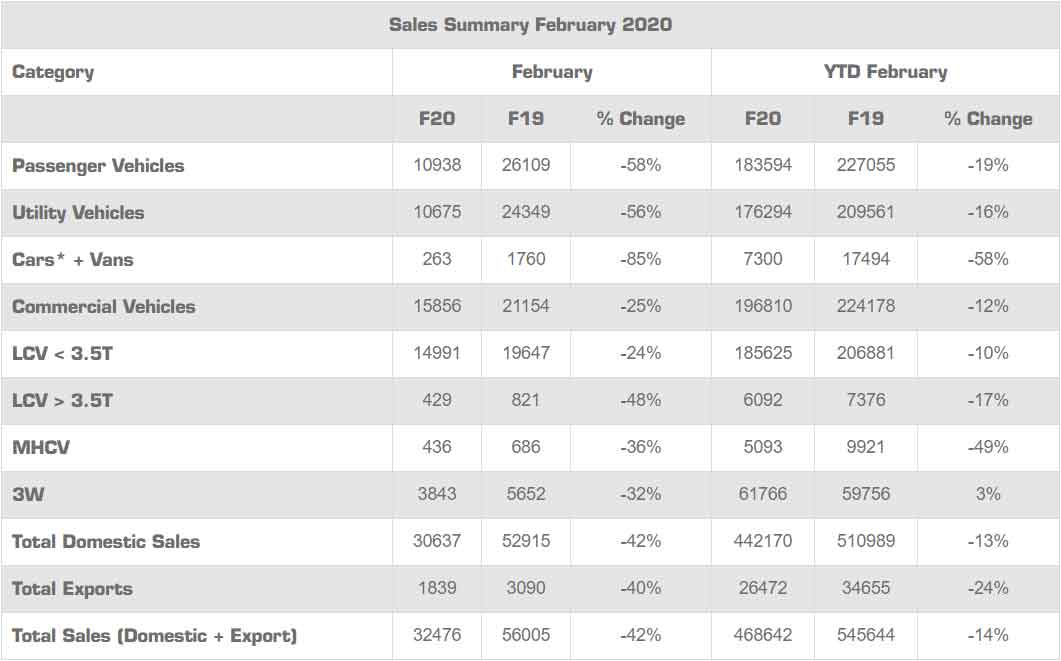Select the 3W YTD change value 3%
Screen dimensions: 1061x661
coord(988,495)
